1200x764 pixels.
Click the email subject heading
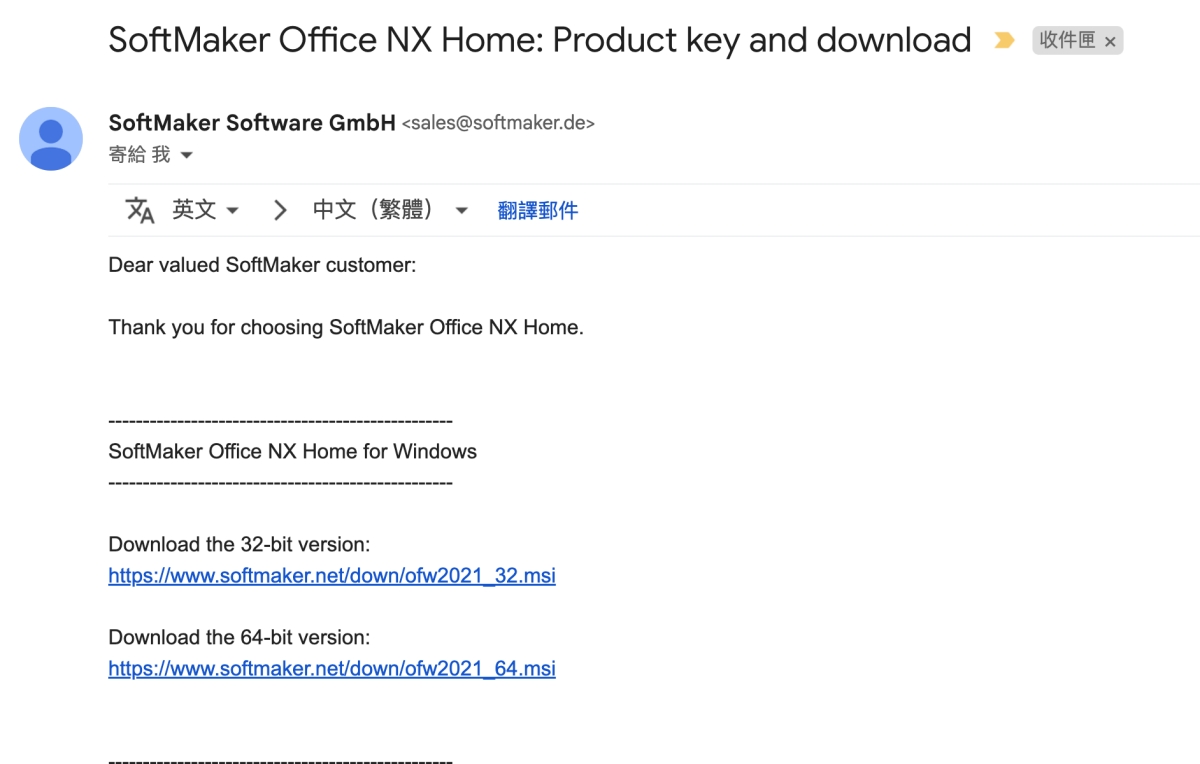tap(540, 40)
